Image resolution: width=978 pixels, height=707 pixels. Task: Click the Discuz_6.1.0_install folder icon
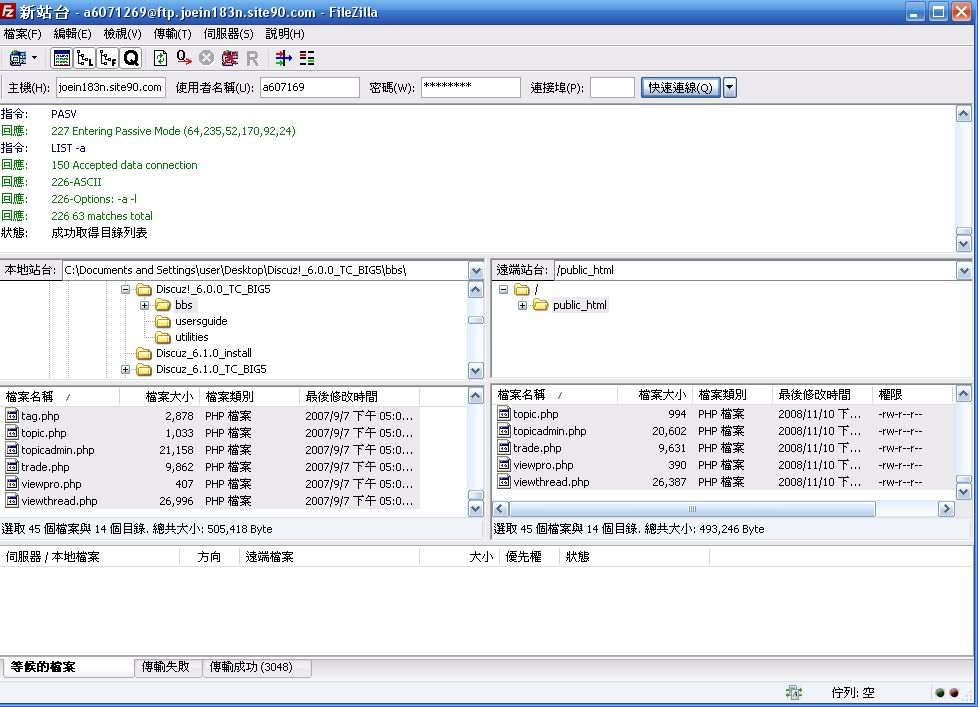[144, 354]
